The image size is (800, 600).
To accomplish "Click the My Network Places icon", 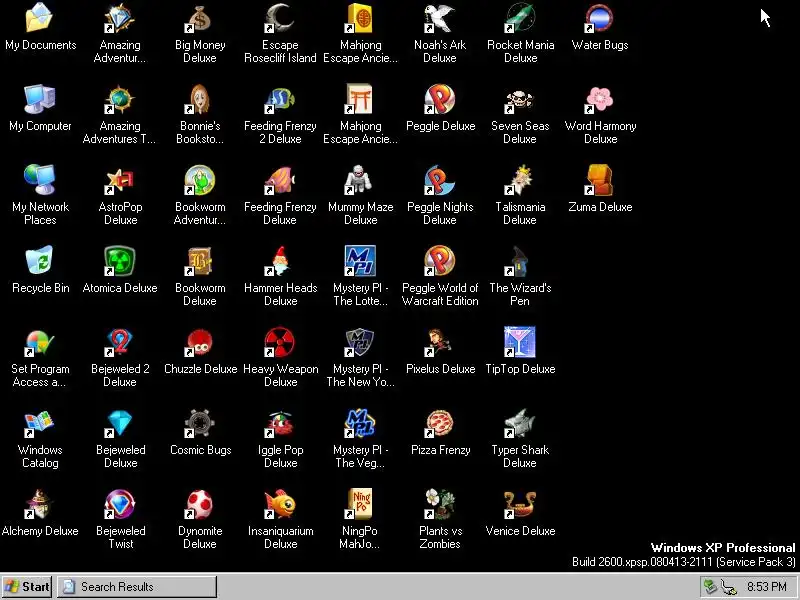I will pyautogui.click(x=40, y=180).
